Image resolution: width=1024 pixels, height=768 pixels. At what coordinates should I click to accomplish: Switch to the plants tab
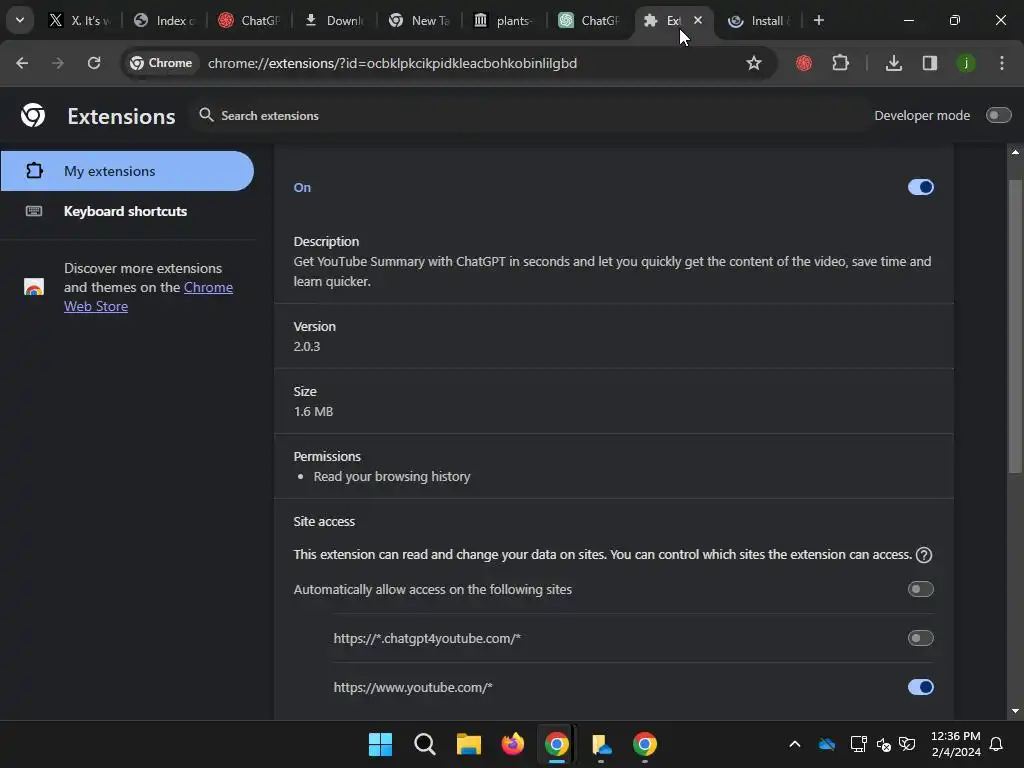504,20
